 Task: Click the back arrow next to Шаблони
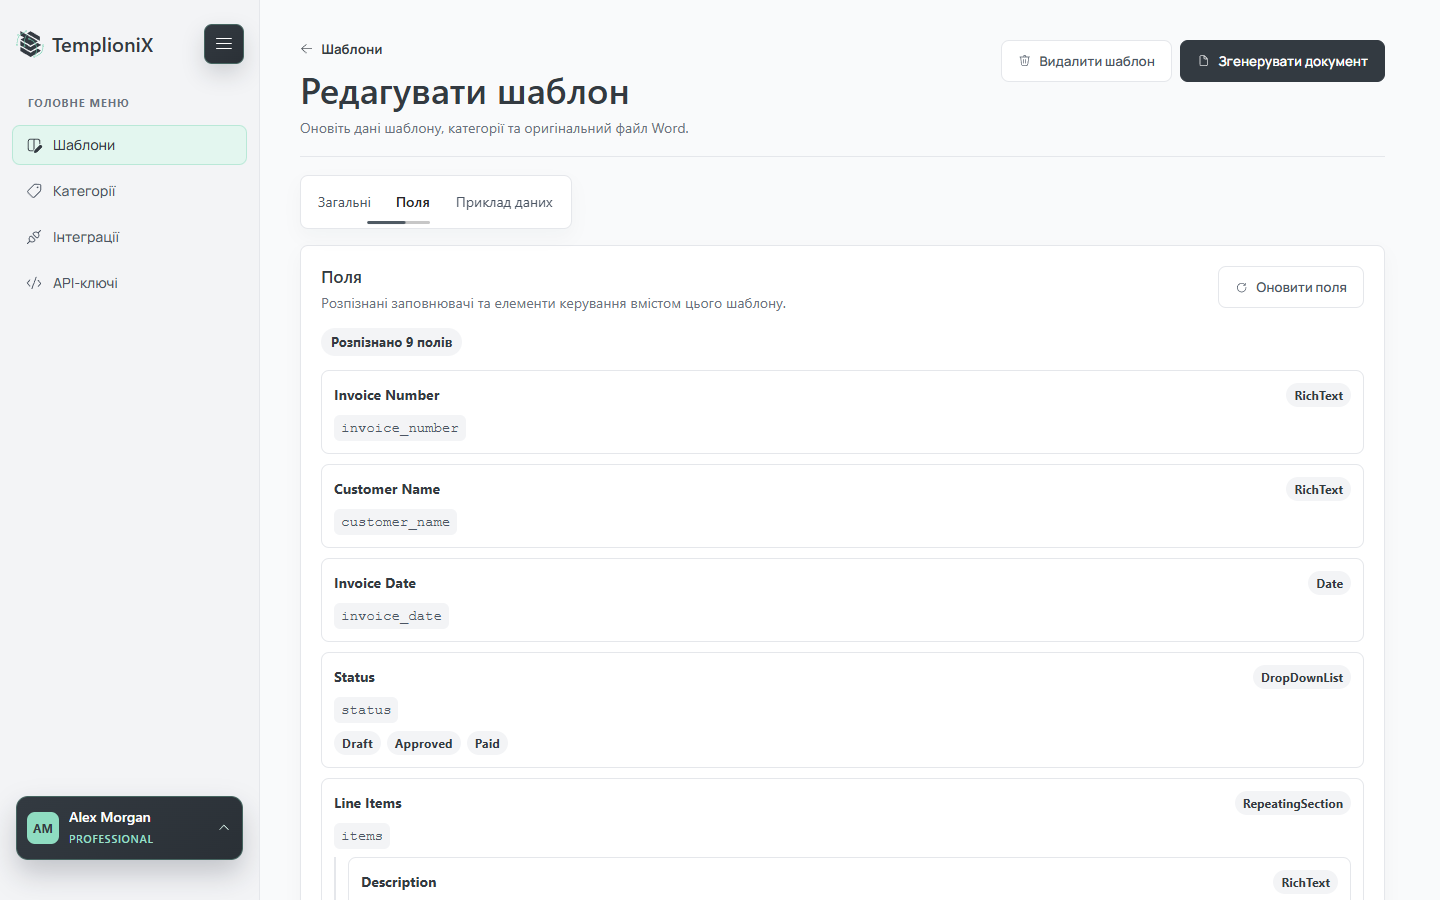point(307,49)
